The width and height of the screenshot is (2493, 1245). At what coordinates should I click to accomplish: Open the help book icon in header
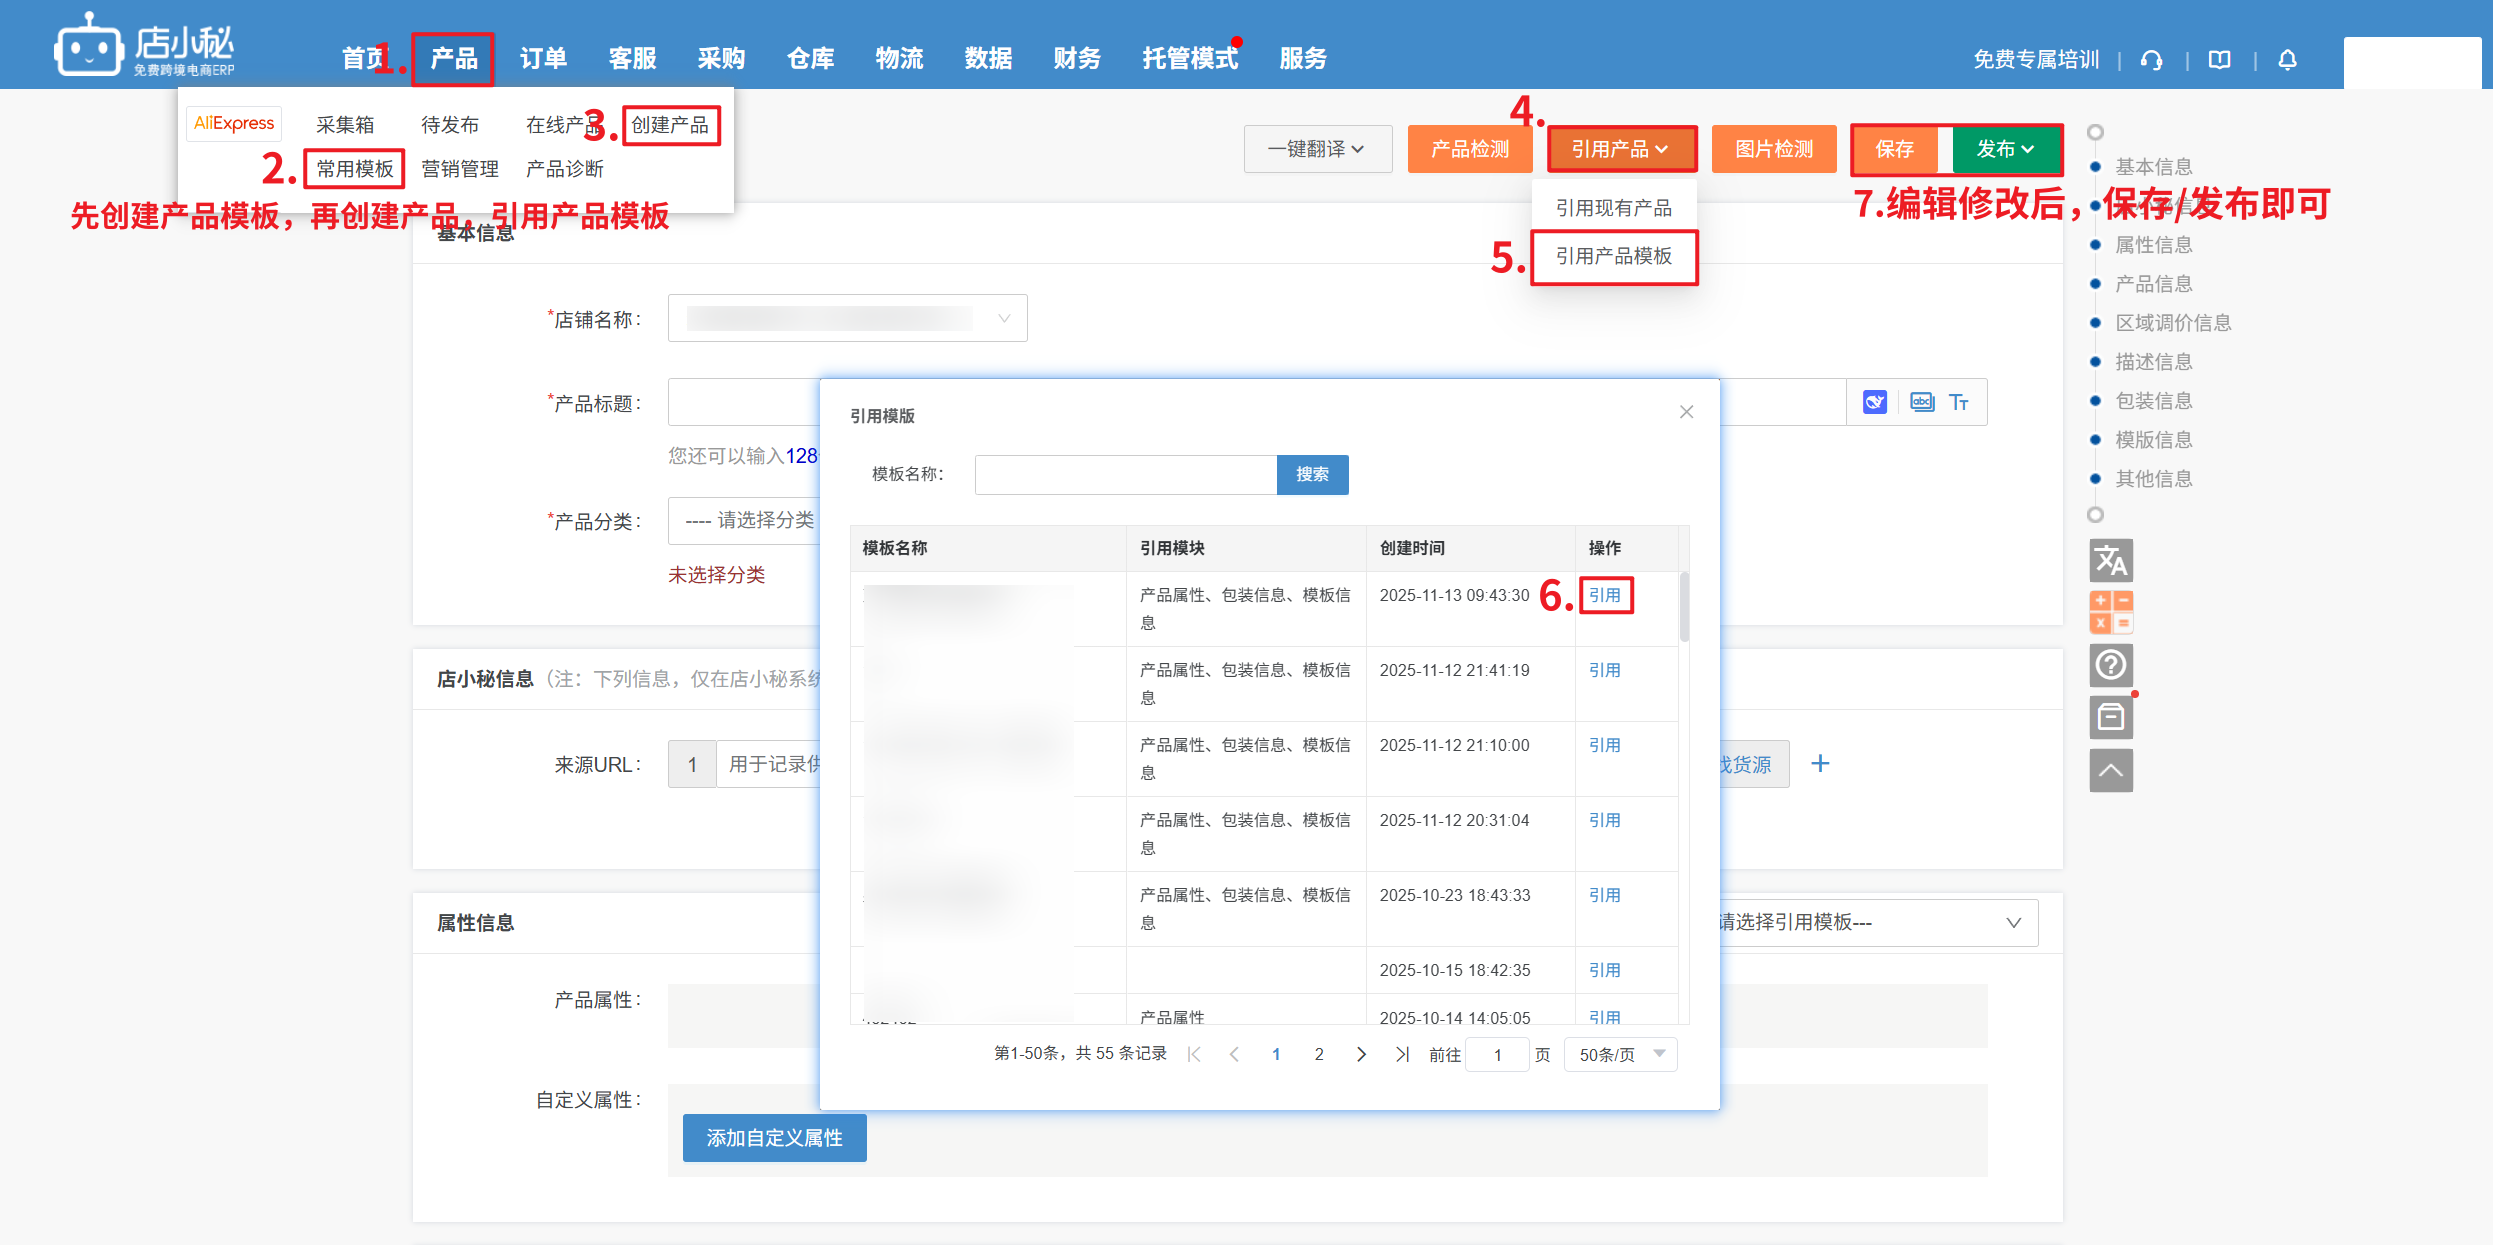tap(2219, 60)
